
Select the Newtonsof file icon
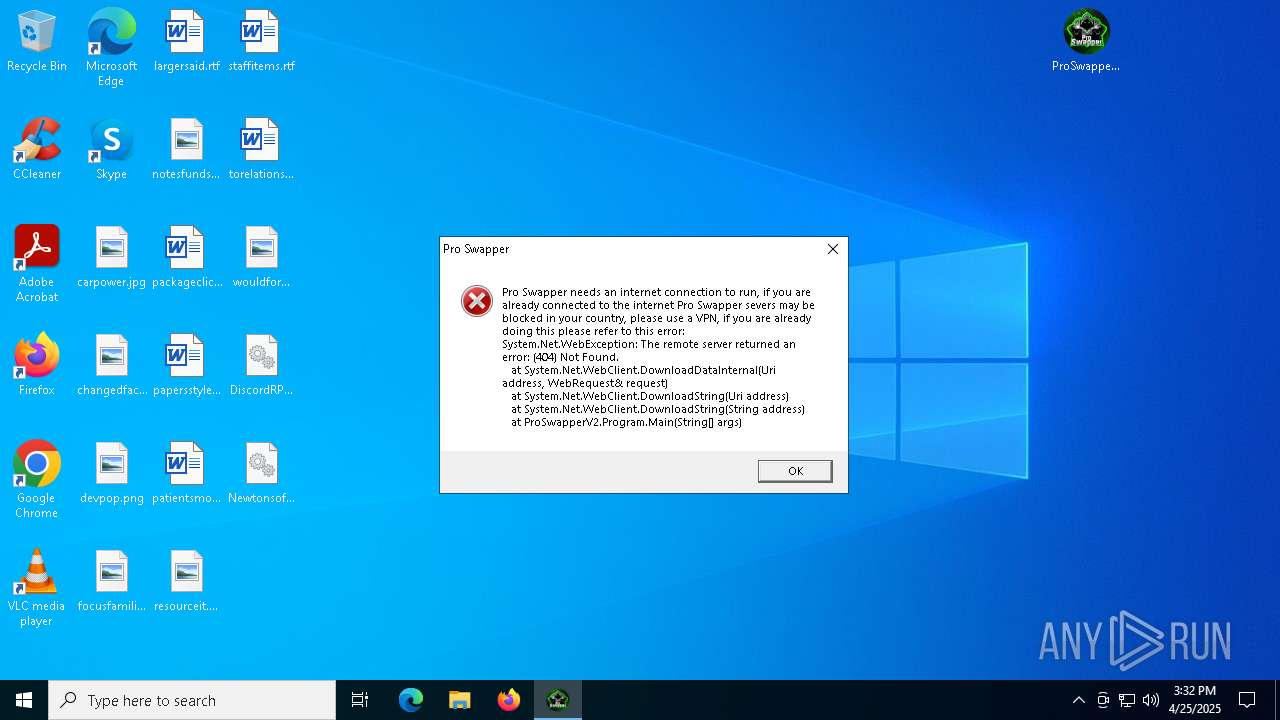pos(261,473)
